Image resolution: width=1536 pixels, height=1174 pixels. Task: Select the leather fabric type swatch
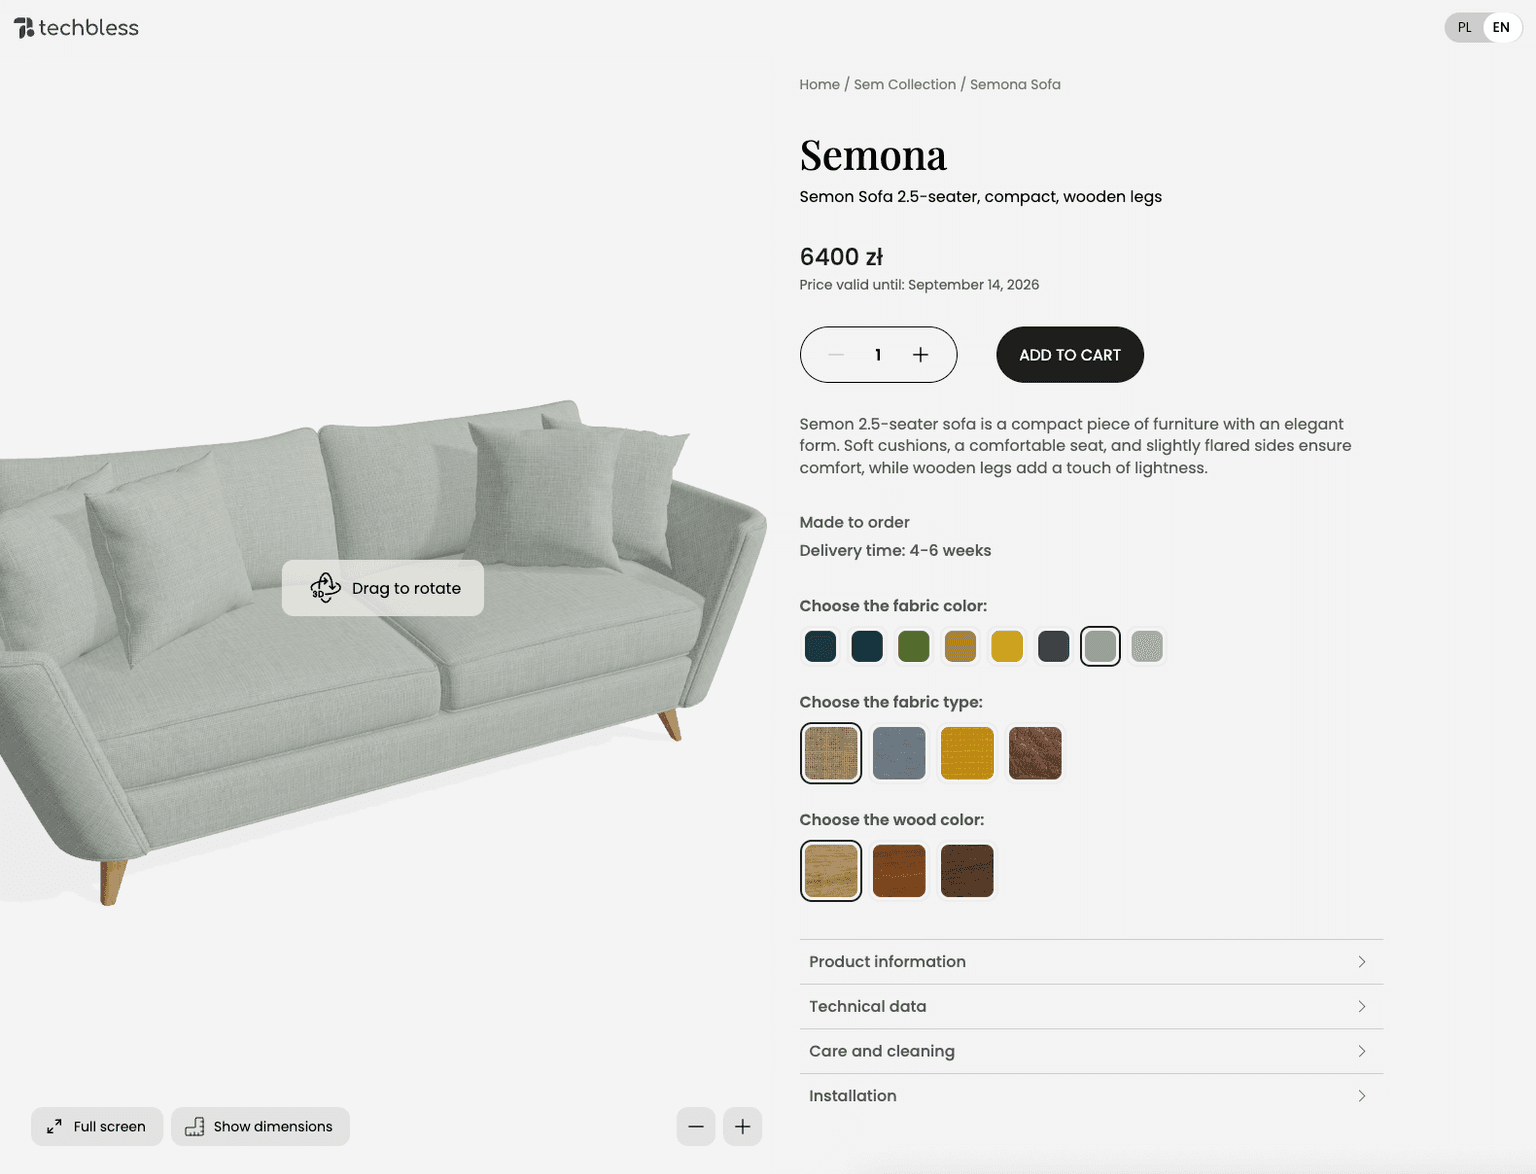(x=1035, y=753)
